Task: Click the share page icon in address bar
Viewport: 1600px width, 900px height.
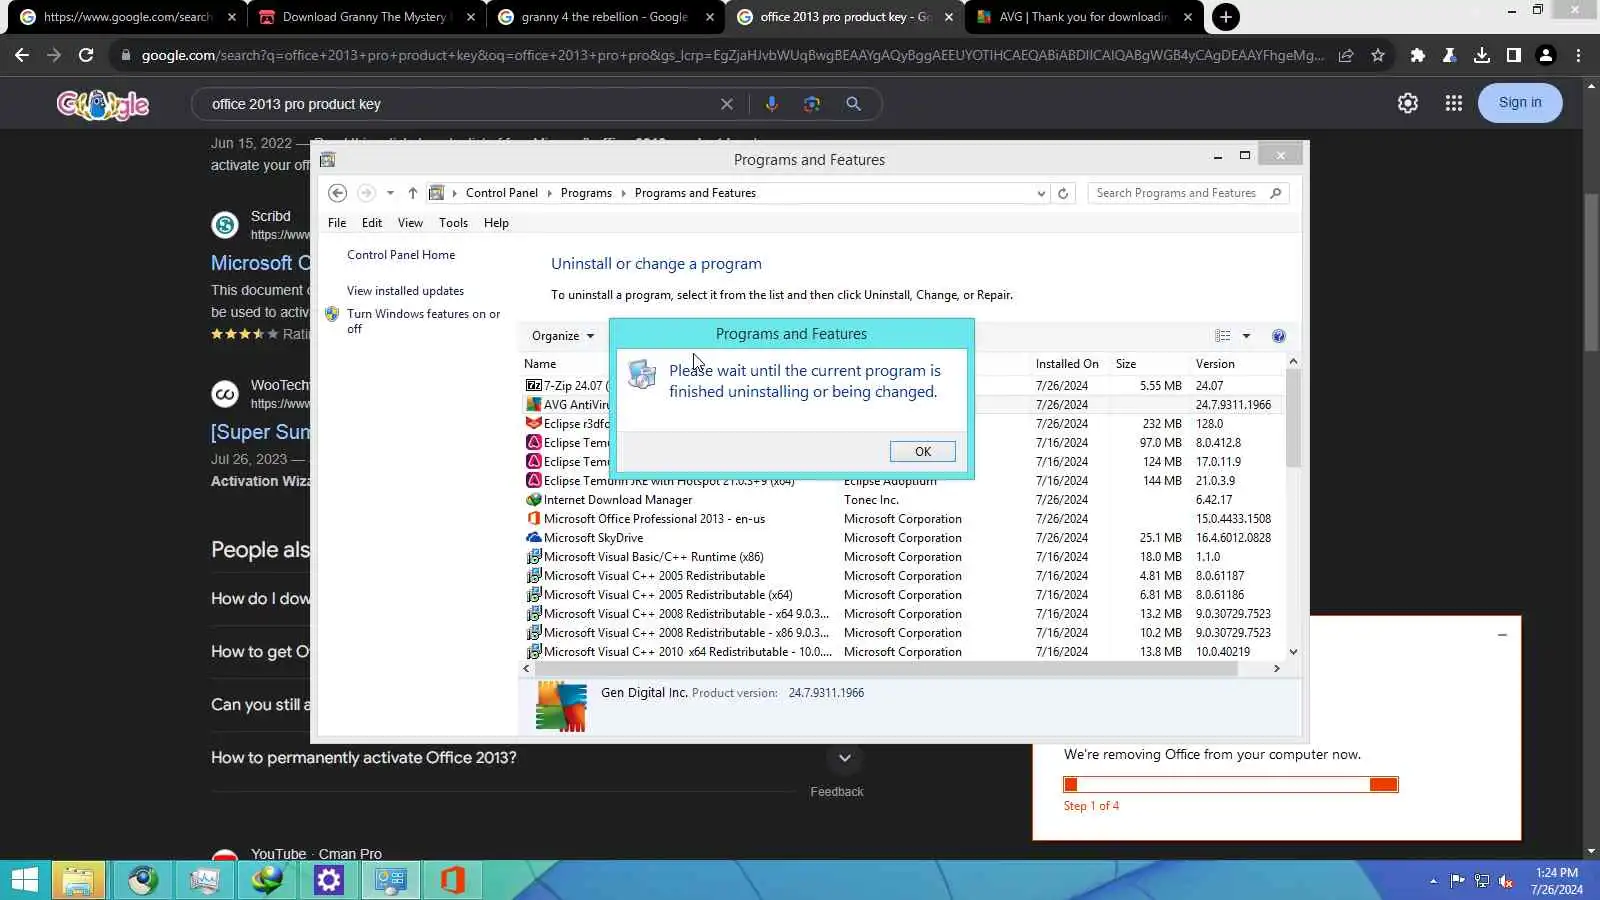Action: coord(1346,55)
